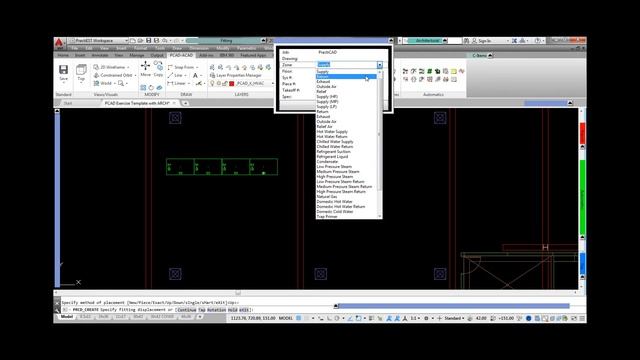Click Continue option in command line
This screenshot has width=640, height=360.
(x=187, y=310)
